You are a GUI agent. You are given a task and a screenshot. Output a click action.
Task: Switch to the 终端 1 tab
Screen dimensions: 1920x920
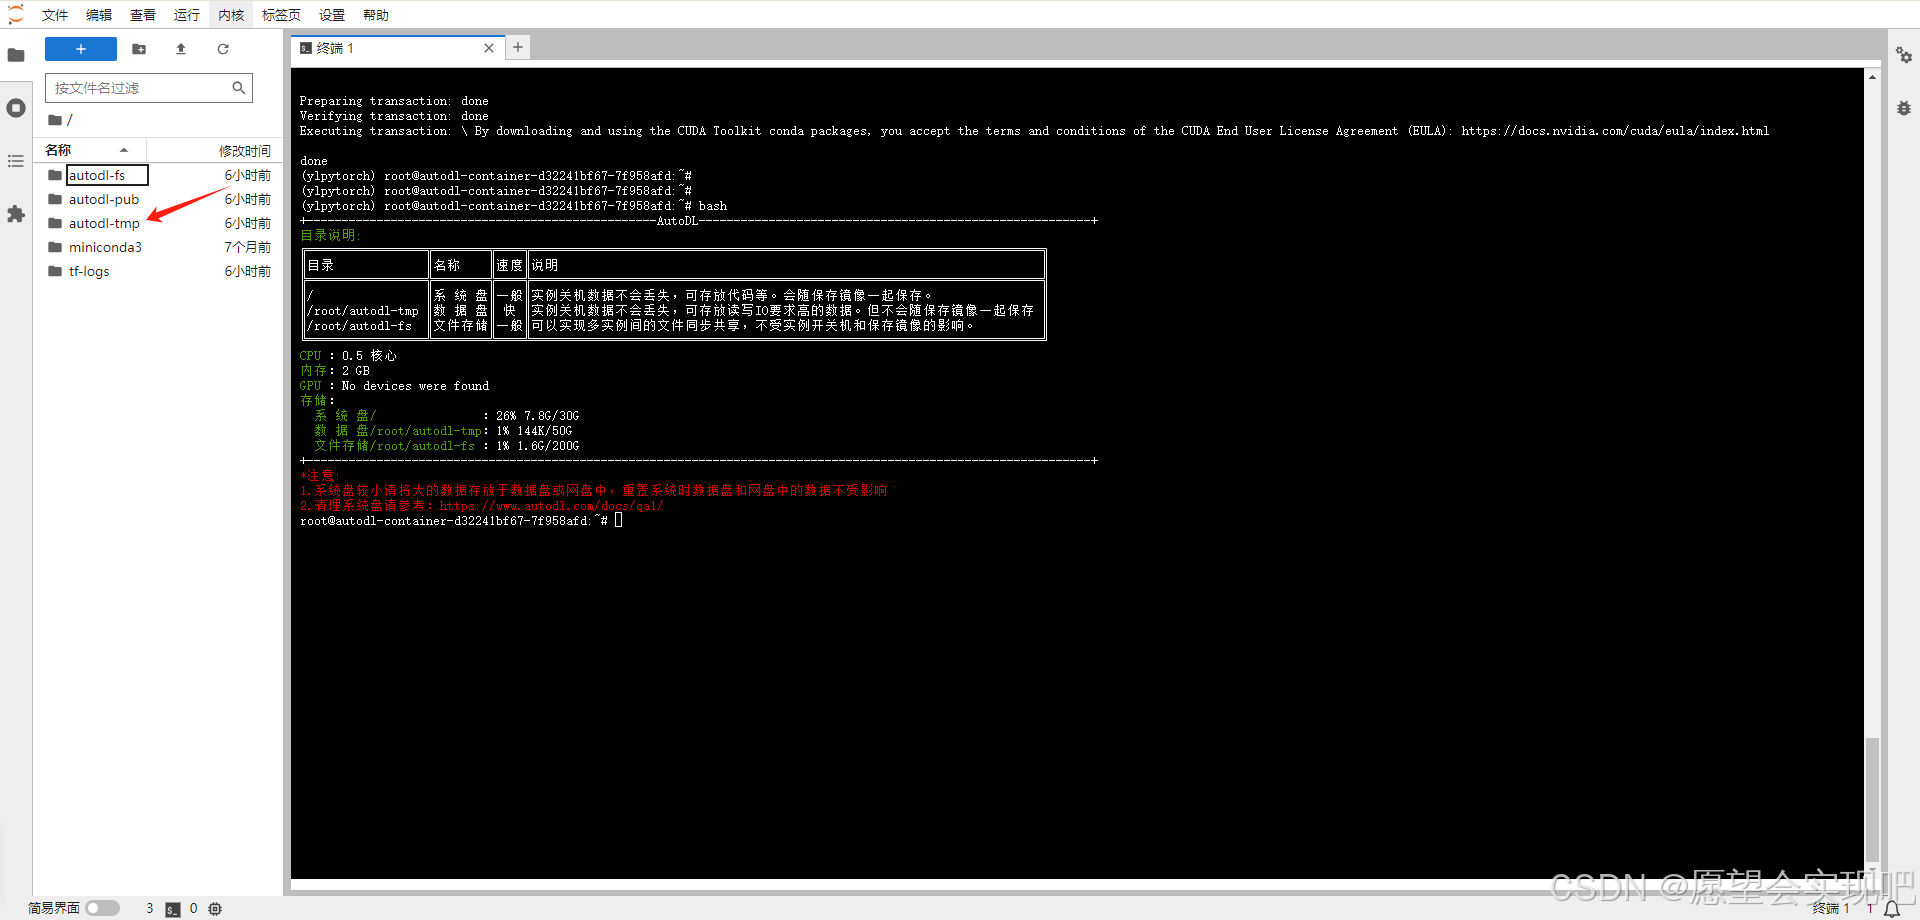[x=397, y=48]
